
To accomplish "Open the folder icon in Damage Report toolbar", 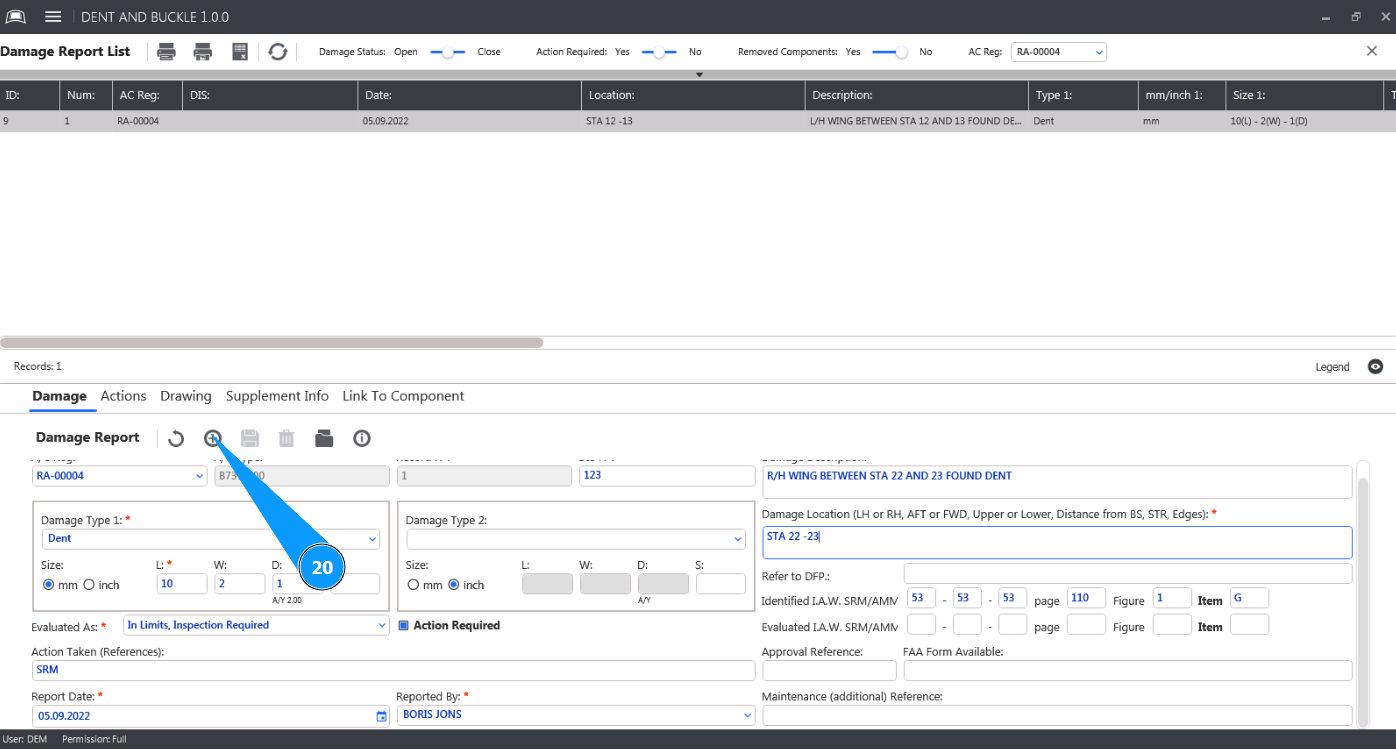I will pyautogui.click(x=323, y=438).
